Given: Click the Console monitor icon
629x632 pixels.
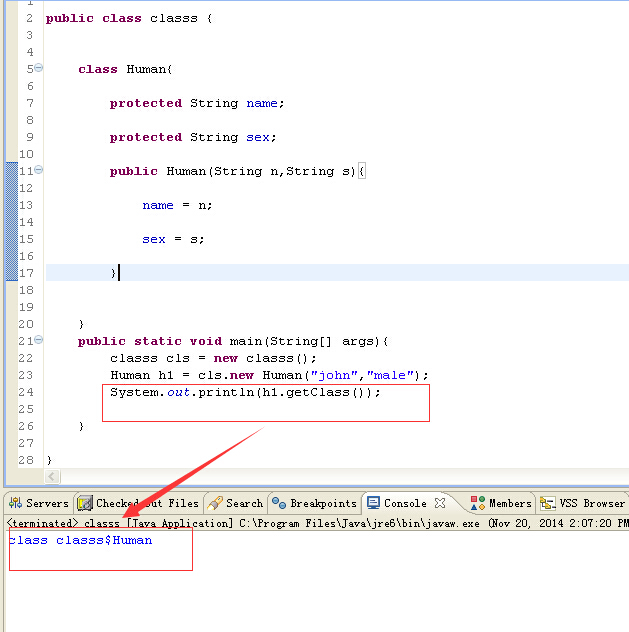Looking at the screenshot, I should [x=374, y=503].
